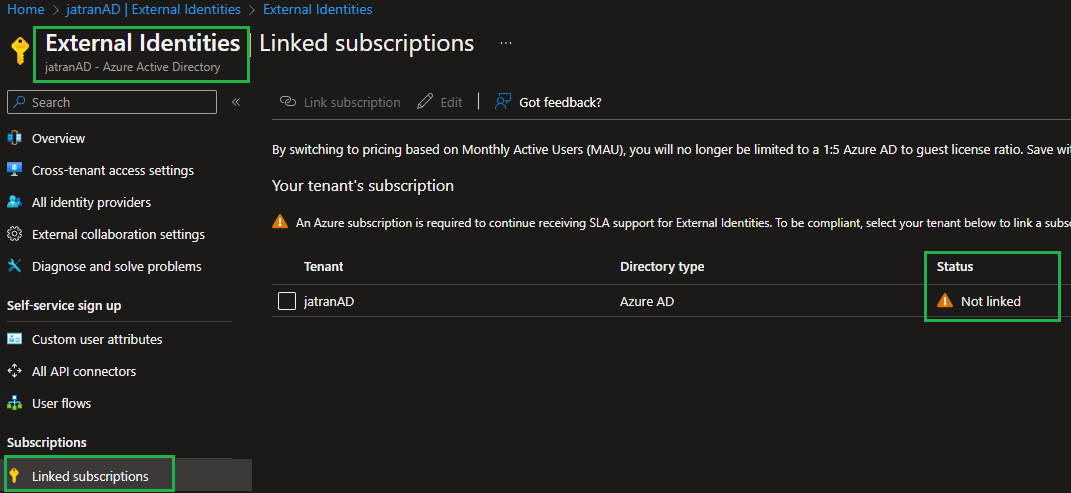Image resolution: width=1071 pixels, height=493 pixels.
Task: Click the External collaboration settings gear icon
Action: (x=14, y=234)
